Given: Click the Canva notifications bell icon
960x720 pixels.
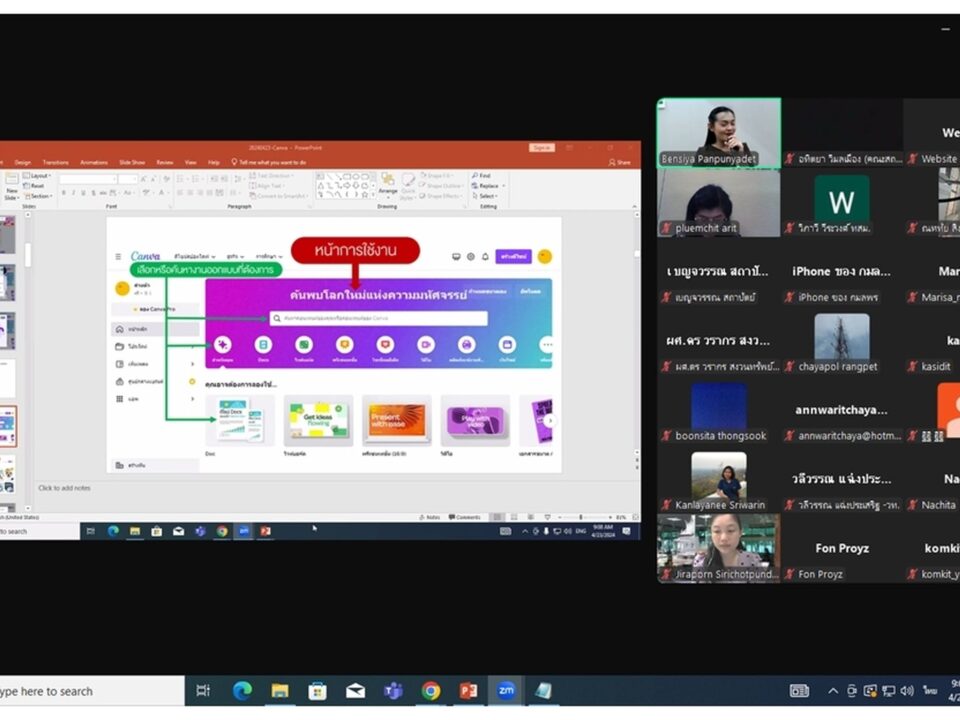Looking at the screenshot, I should pyautogui.click(x=486, y=257).
